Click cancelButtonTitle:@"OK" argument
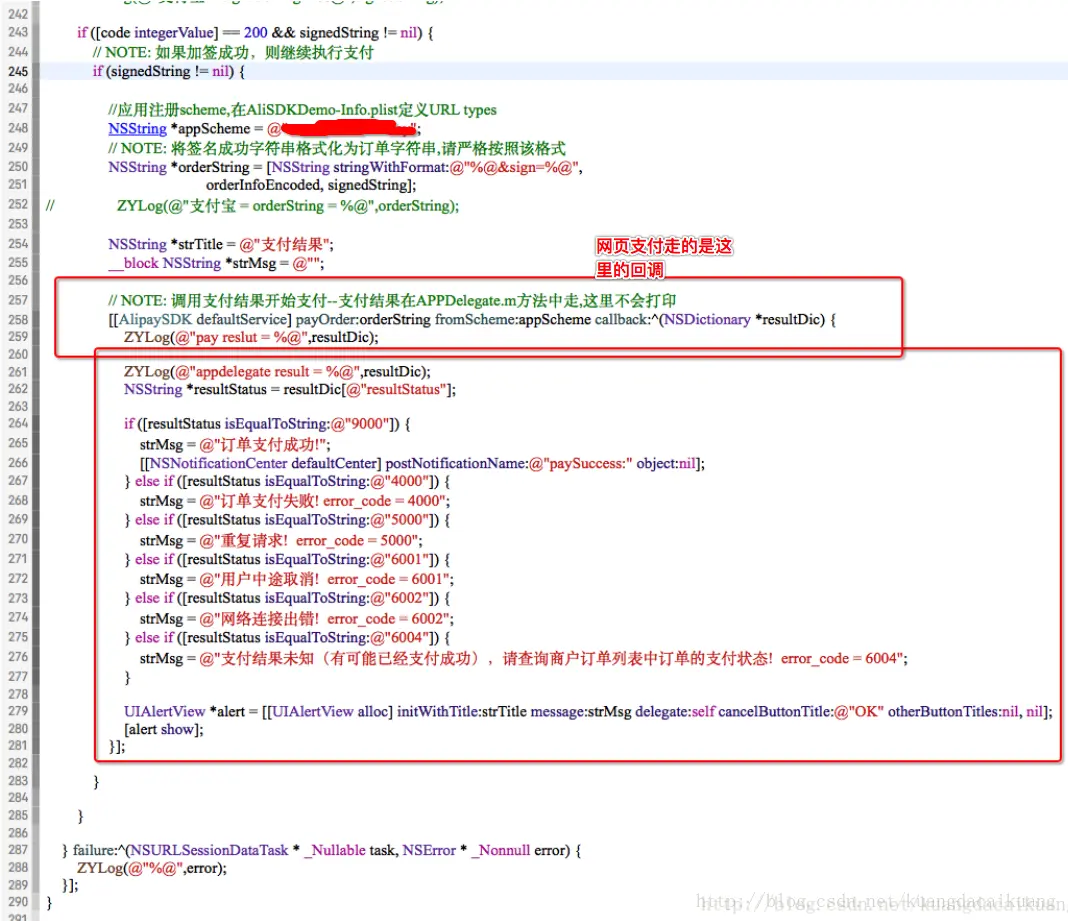Viewport: 1068px width, 921px height. [x=801, y=712]
